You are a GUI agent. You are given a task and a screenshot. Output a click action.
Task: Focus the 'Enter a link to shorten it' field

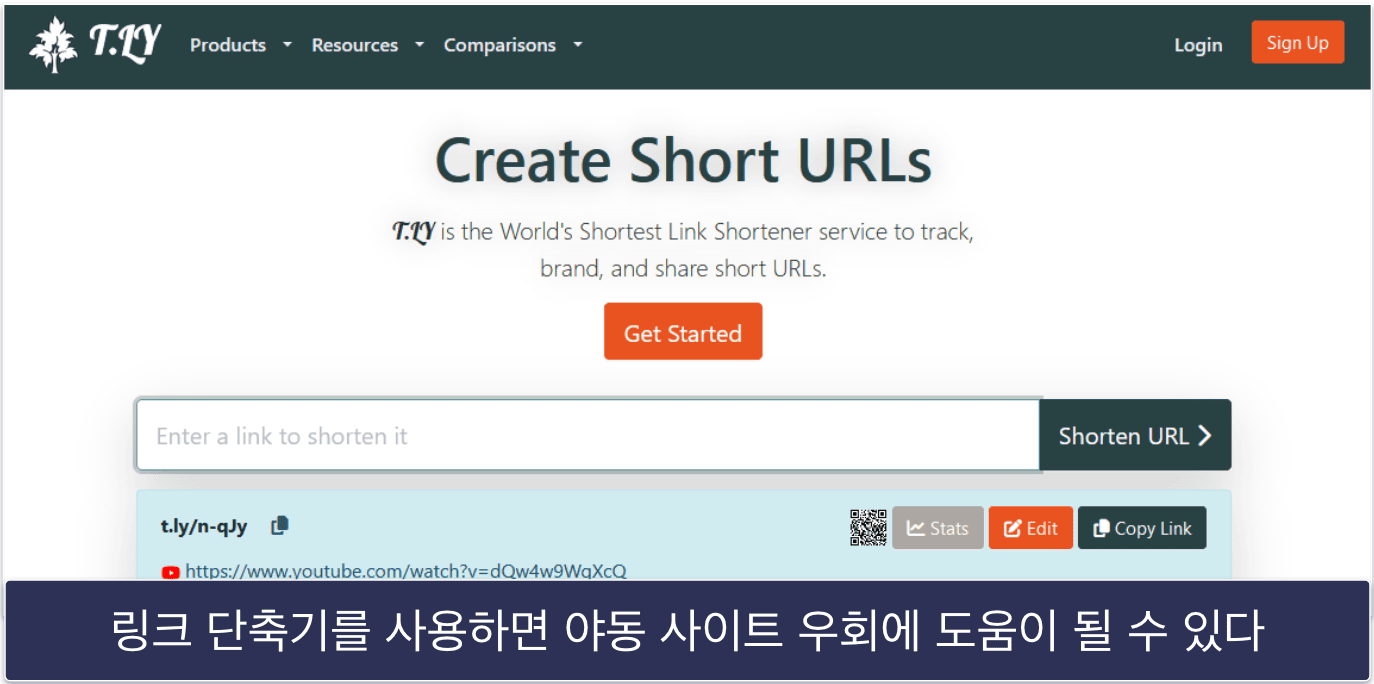click(588, 435)
